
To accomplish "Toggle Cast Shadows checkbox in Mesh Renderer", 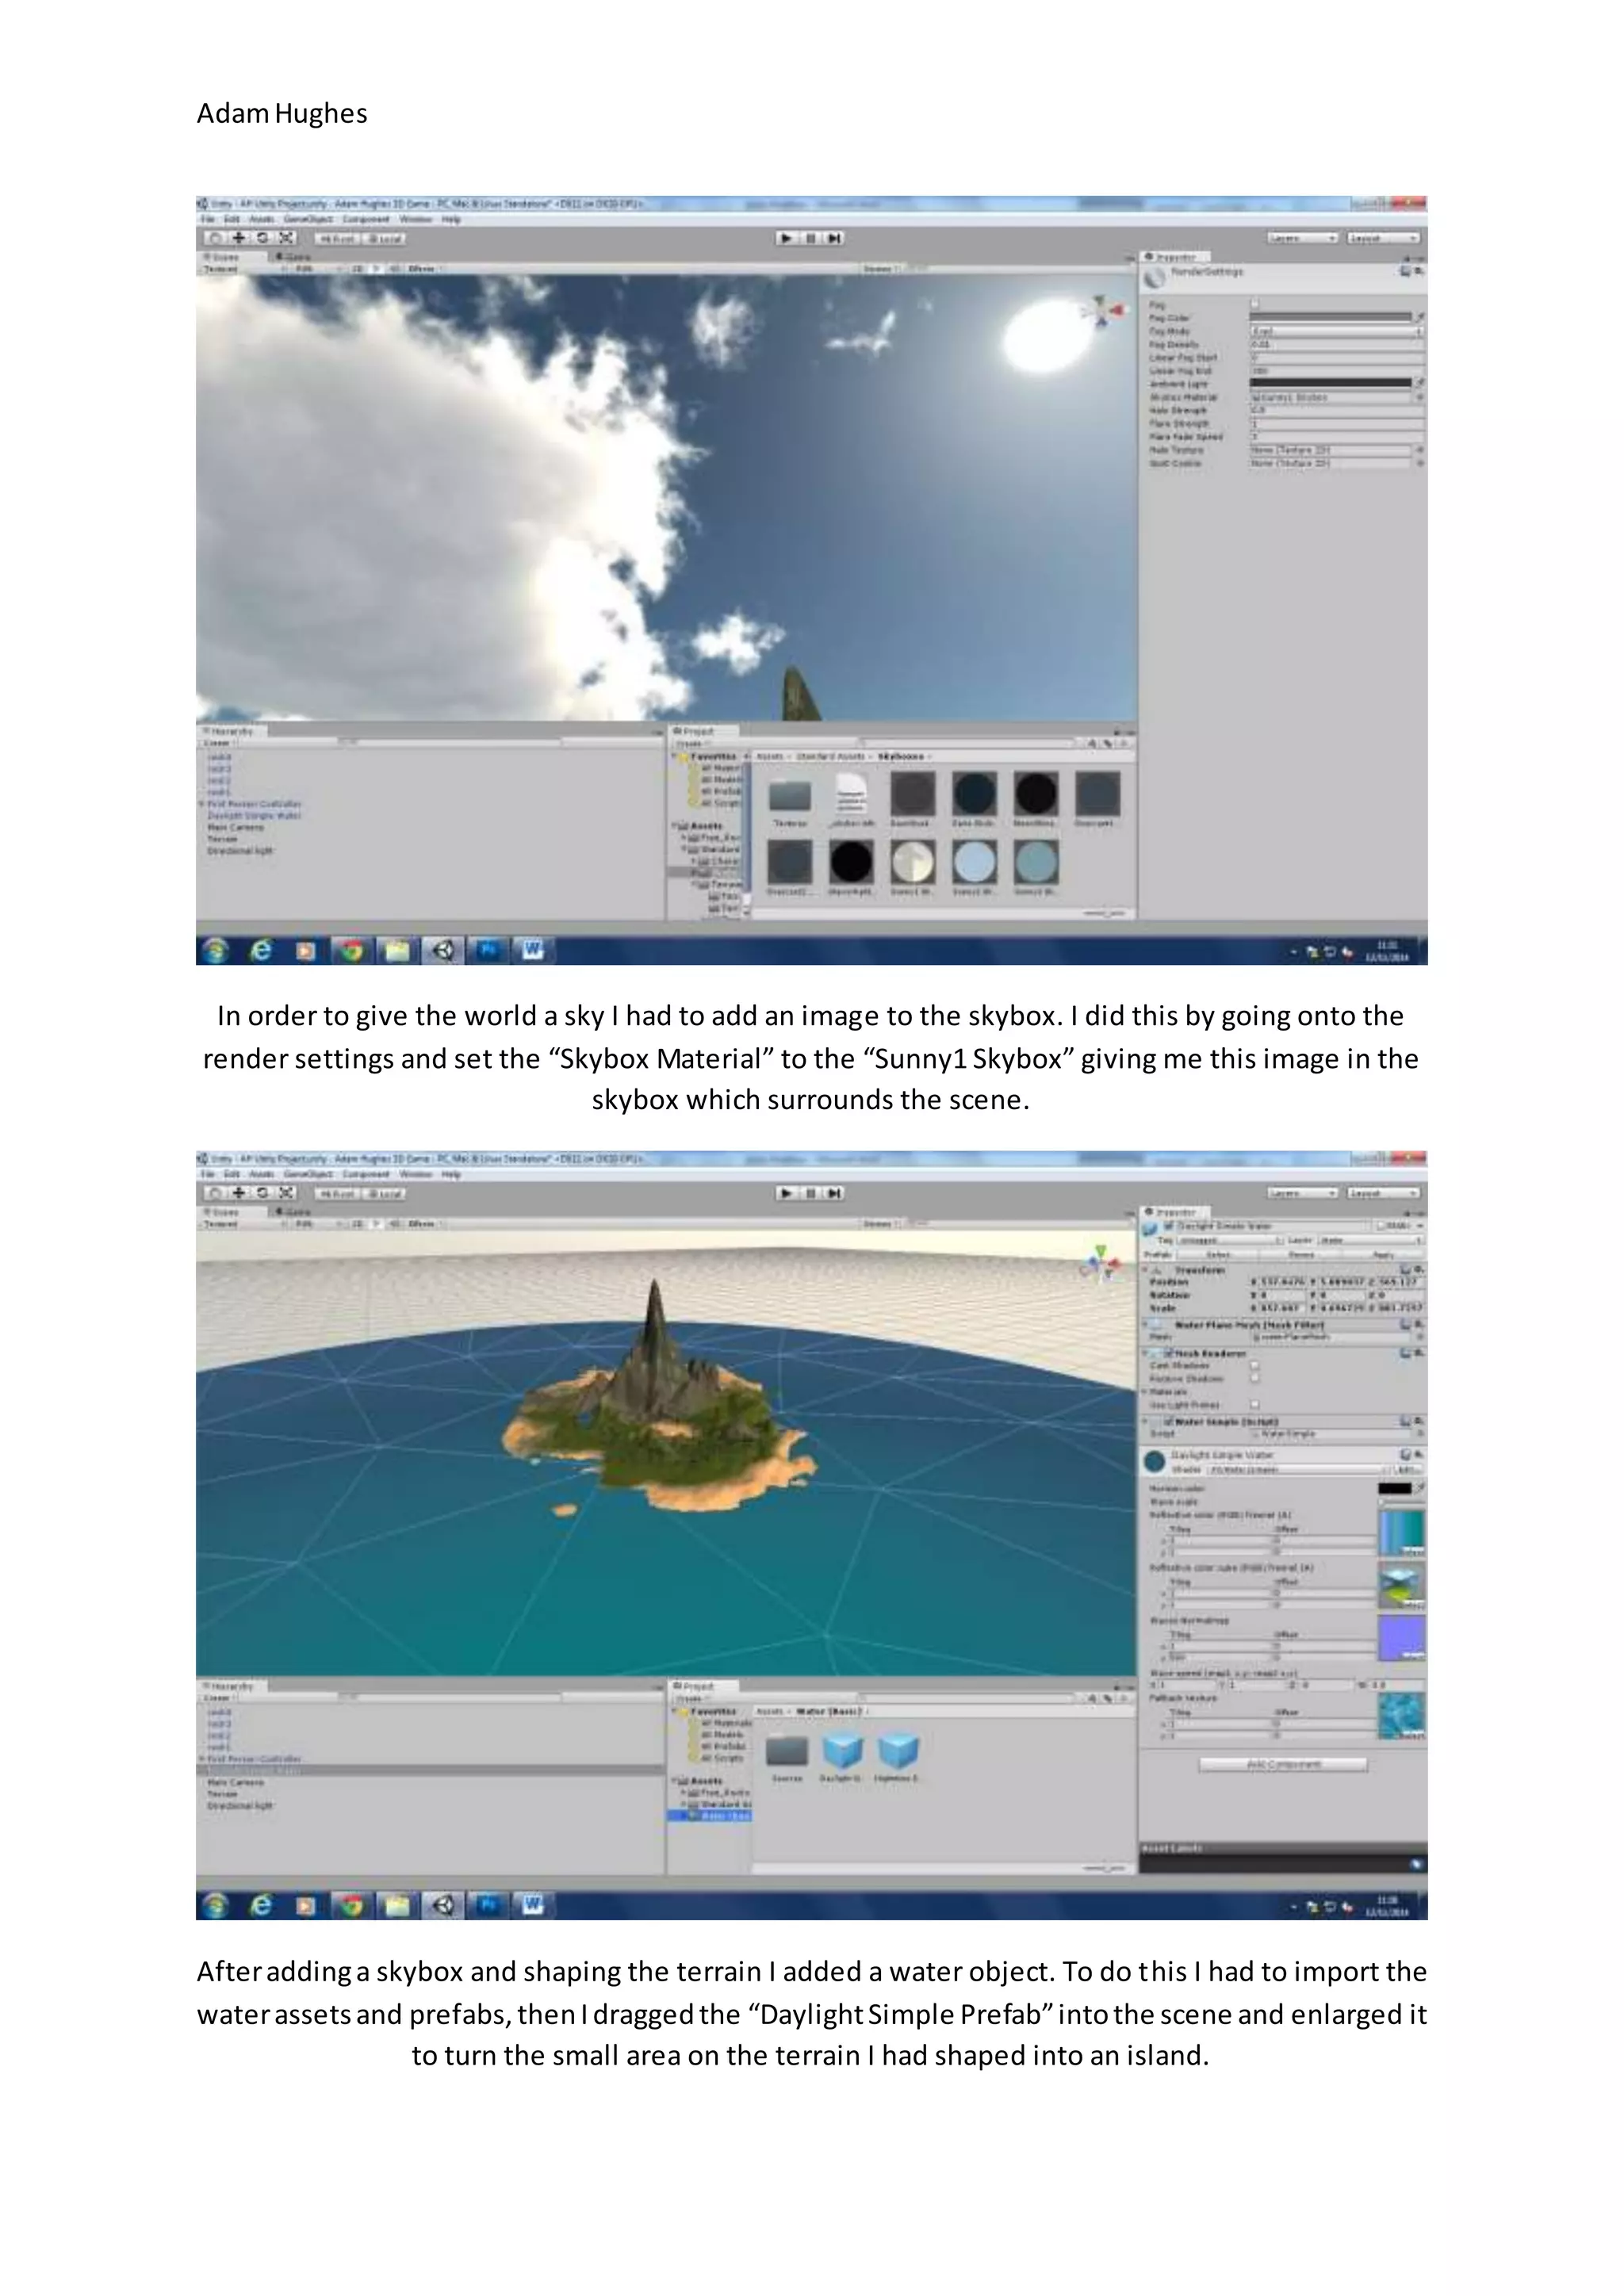I will click(x=1255, y=1365).
